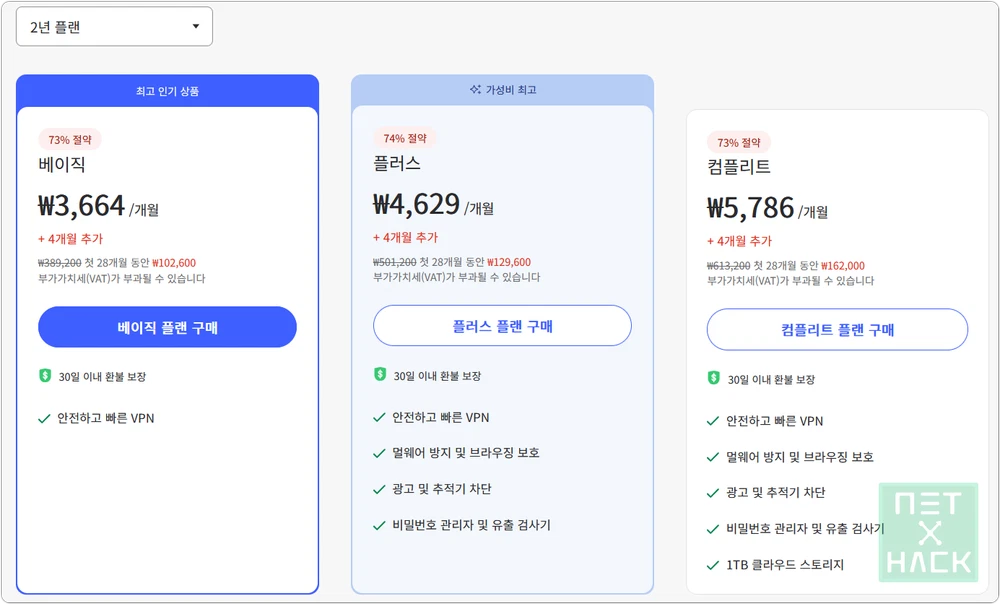Viewport: 1000px width, 604px height.
Task: Click the green shield icon in 컴플리트 card
Action: pos(713,379)
